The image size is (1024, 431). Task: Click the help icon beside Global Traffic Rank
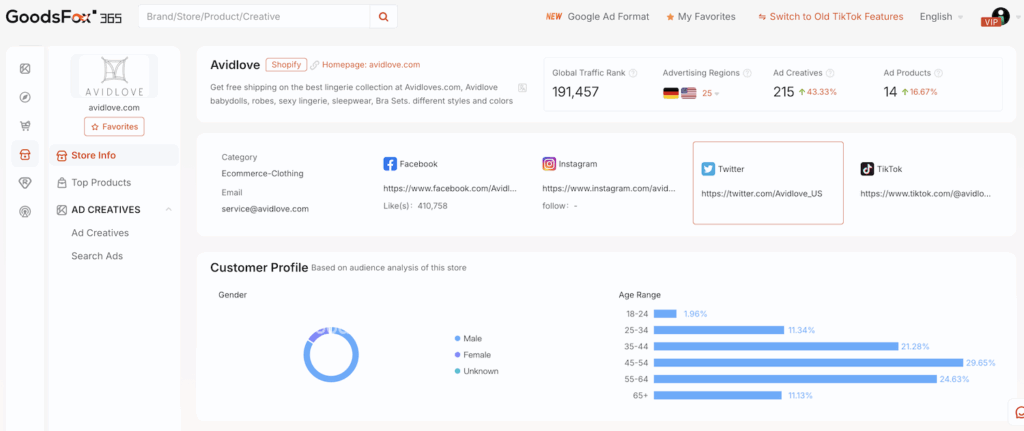pos(633,73)
